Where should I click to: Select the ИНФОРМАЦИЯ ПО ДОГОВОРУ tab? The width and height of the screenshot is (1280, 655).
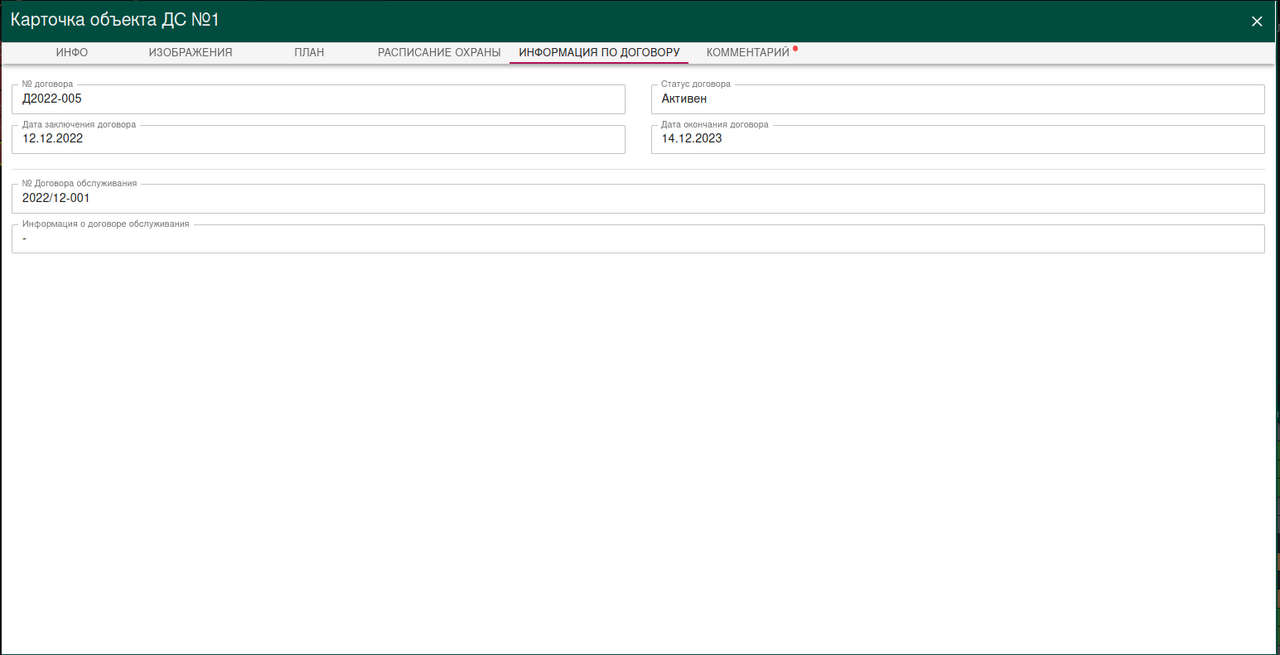click(599, 52)
